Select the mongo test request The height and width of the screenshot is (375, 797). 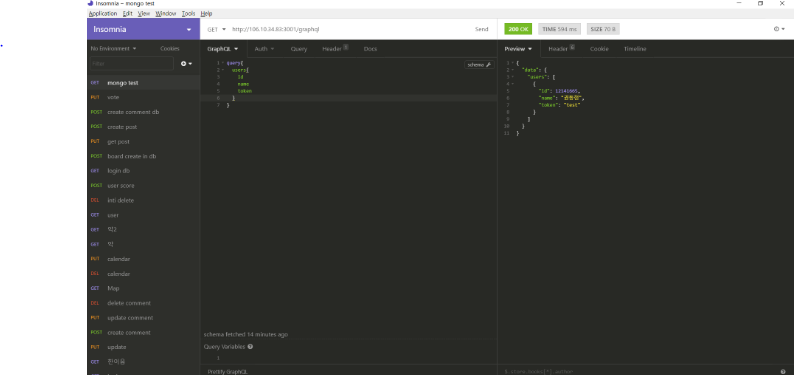[143, 83]
